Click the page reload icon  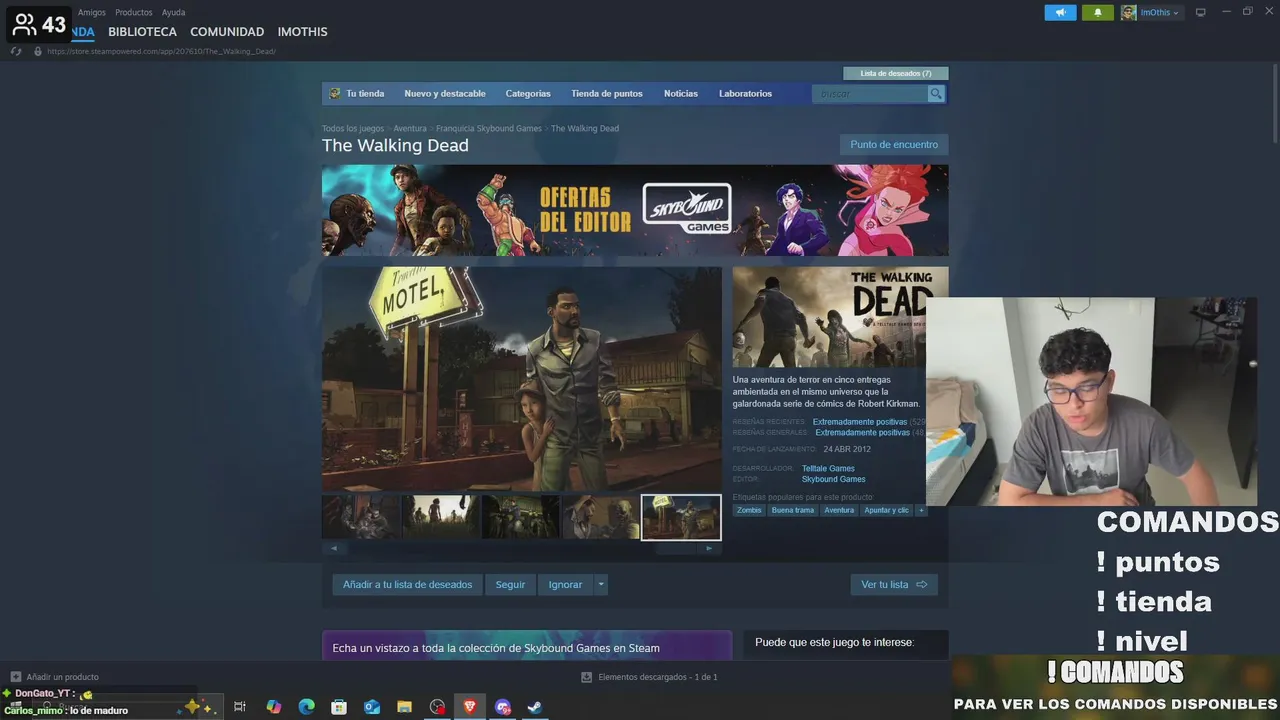point(16,51)
